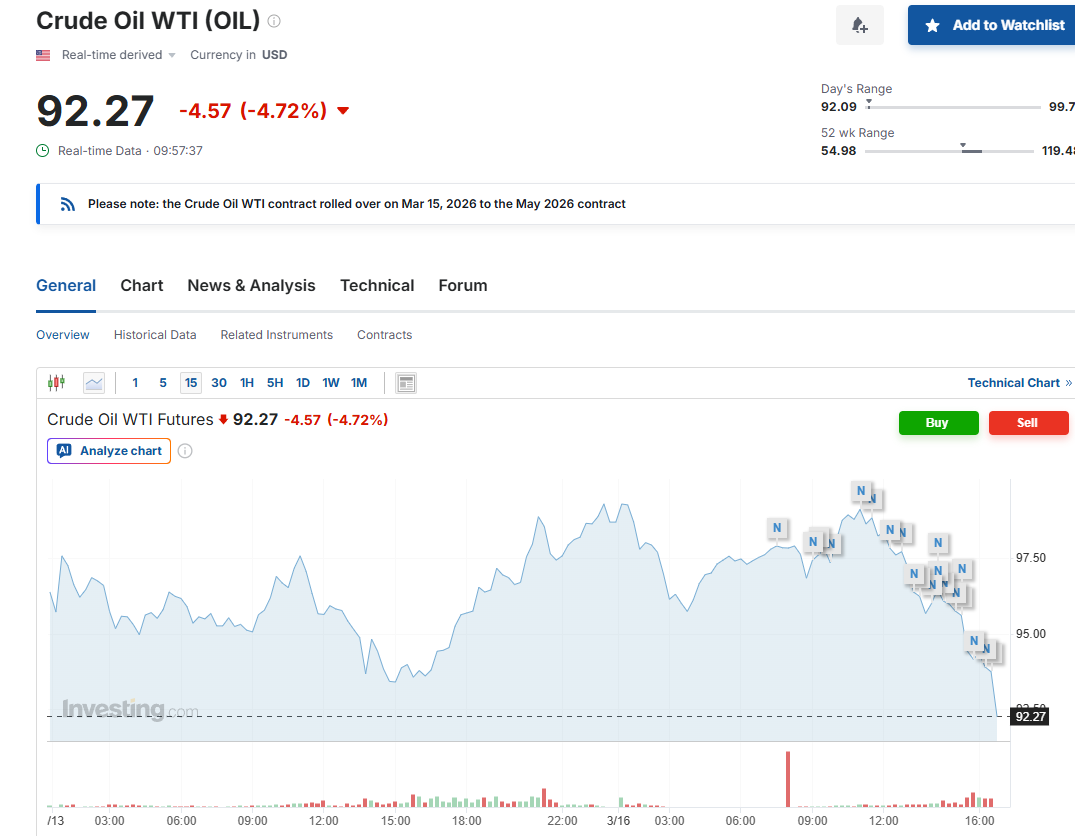The width and height of the screenshot is (1075, 836).
Task: Open the General tab
Action: pos(66,285)
